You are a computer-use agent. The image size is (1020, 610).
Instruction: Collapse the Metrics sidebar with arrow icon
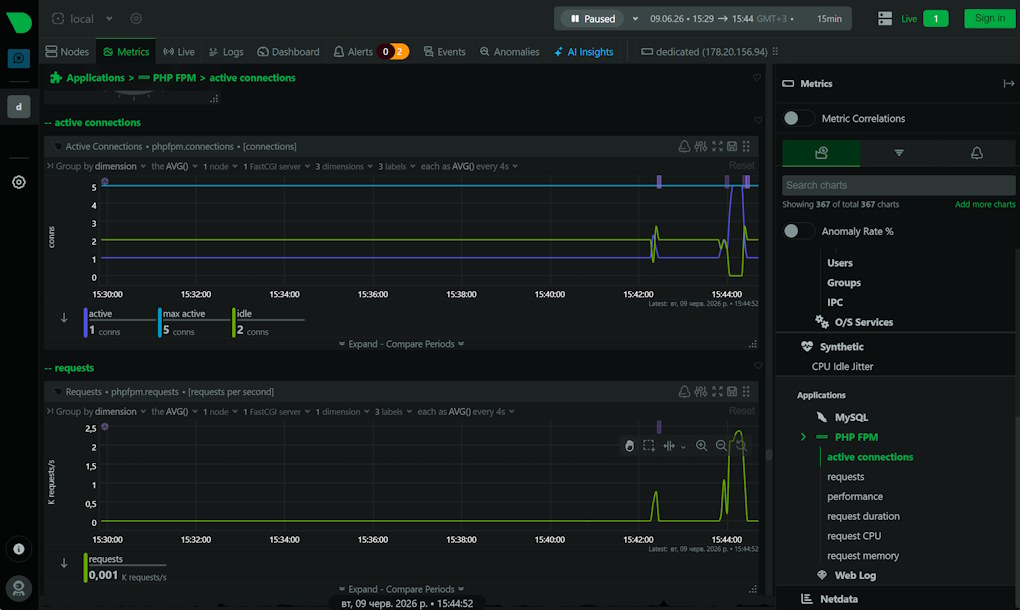click(1008, 83)
